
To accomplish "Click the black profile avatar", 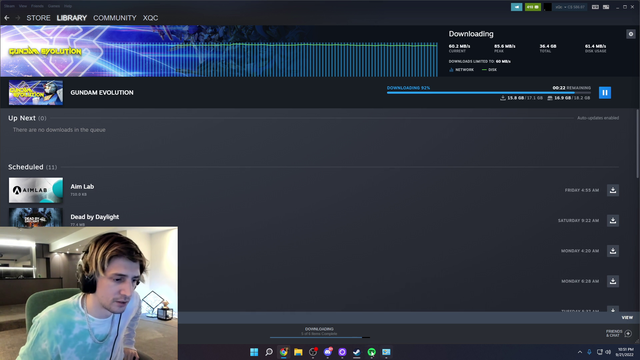I will 547,7.
